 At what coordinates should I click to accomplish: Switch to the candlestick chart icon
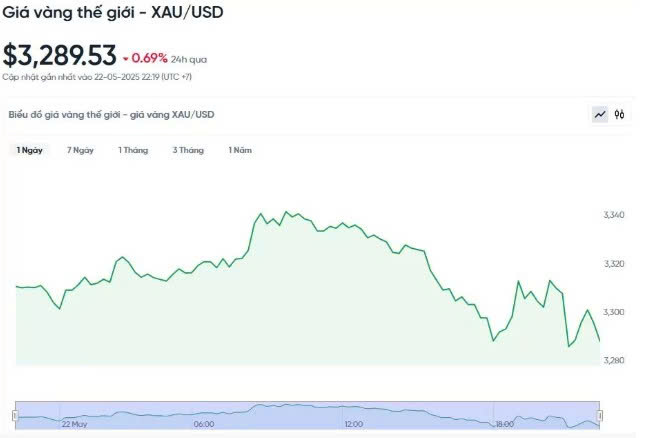pyautogui.click(x=620, y=115)
